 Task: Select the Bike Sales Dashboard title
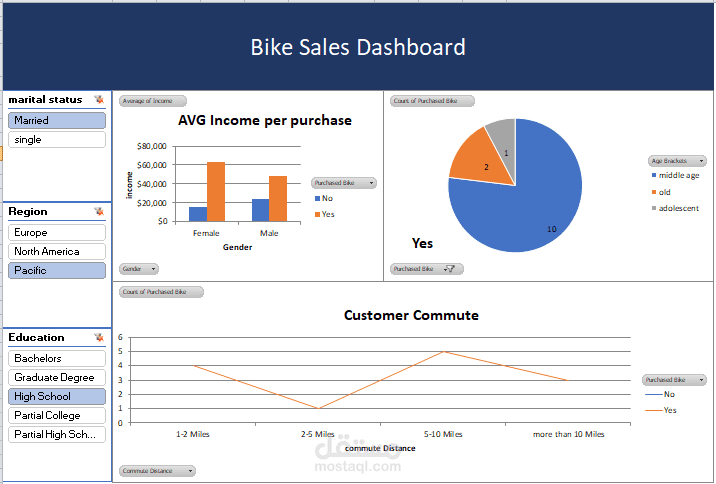click(x=357, y=47)
